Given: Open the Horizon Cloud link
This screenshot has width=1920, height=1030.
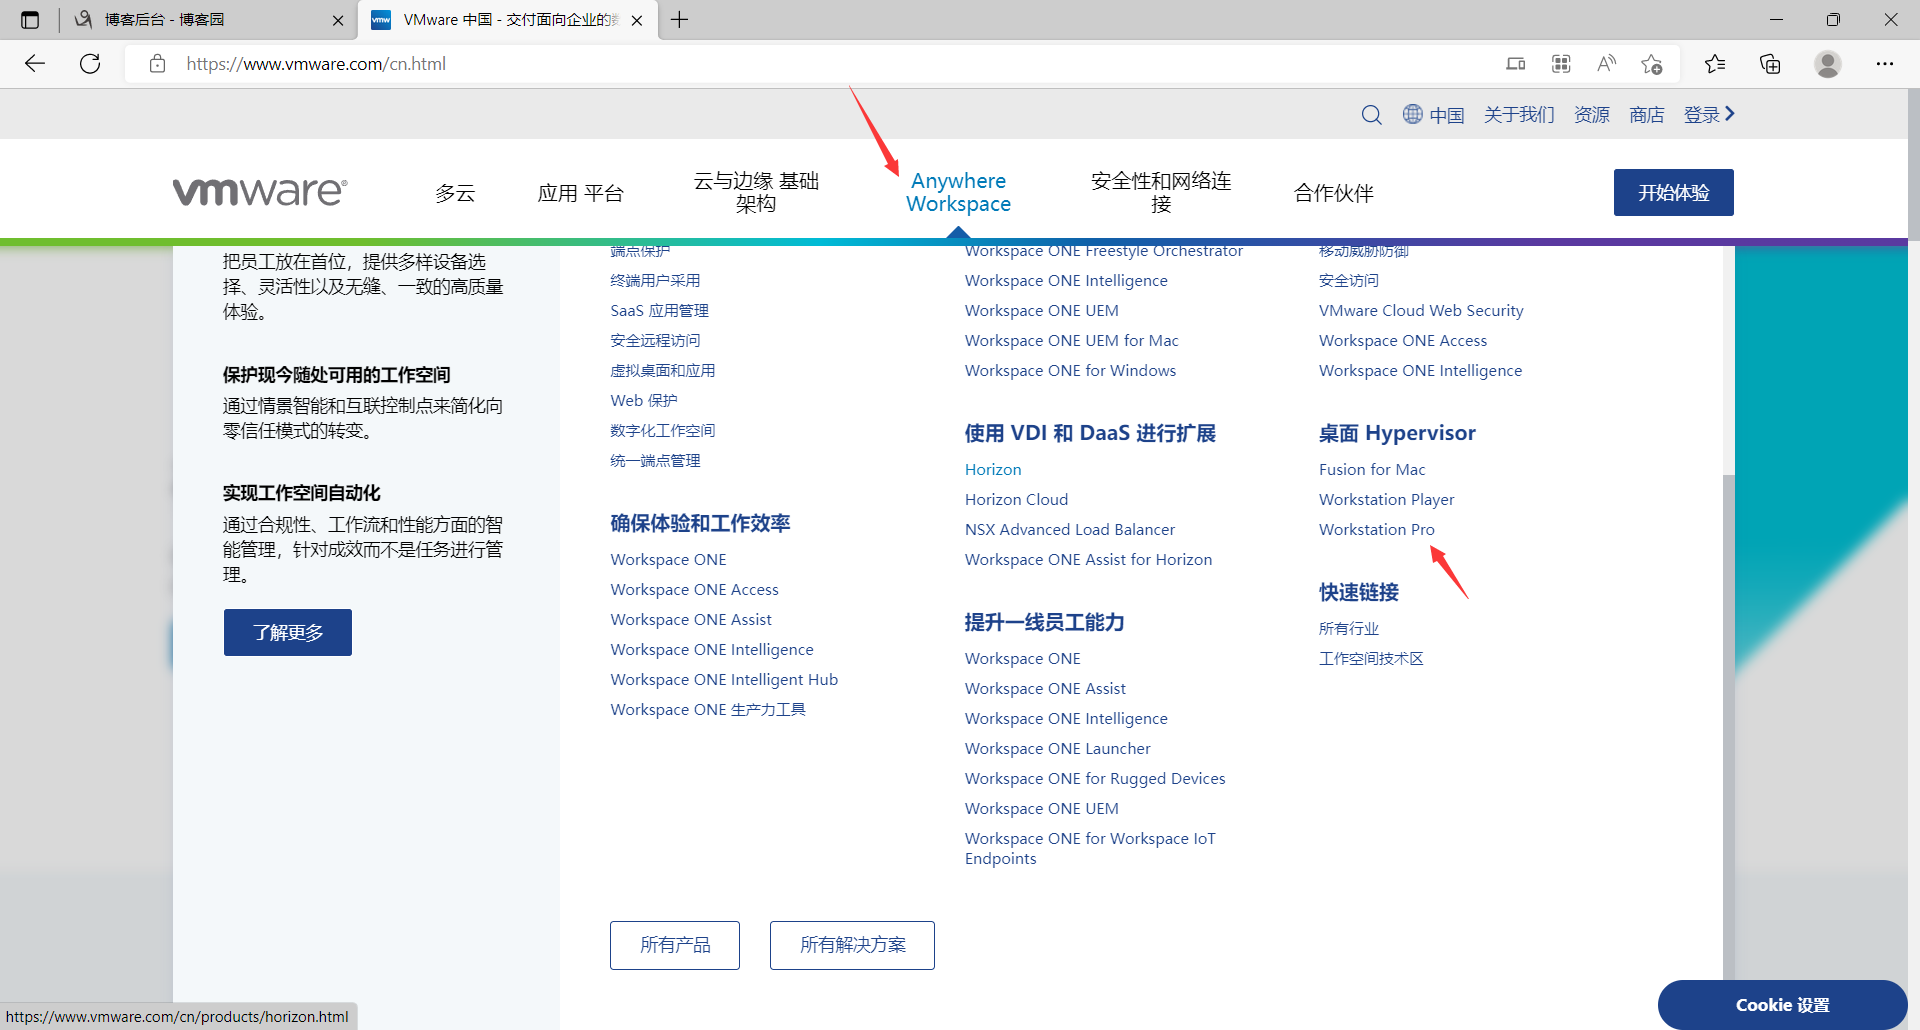Looking at the screenshot, I should 1017,499.
